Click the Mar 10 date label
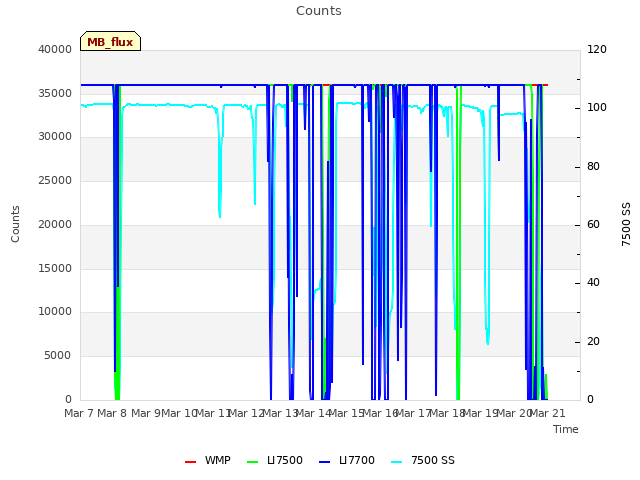Viewport: 640px width, 480px height. (180, 413)
